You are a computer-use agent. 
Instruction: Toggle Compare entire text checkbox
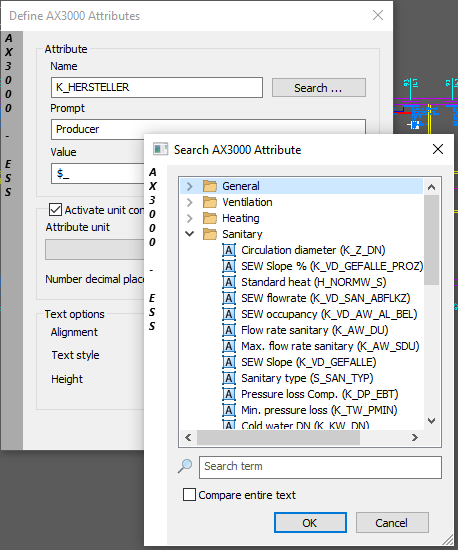[189, 495]
